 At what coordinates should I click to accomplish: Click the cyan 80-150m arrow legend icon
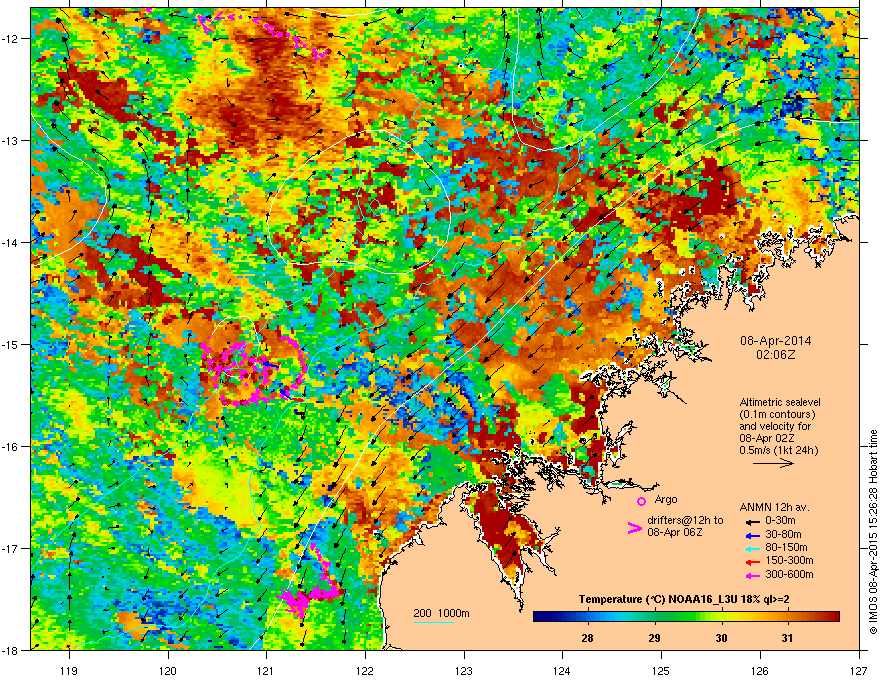tap(753, 549)
